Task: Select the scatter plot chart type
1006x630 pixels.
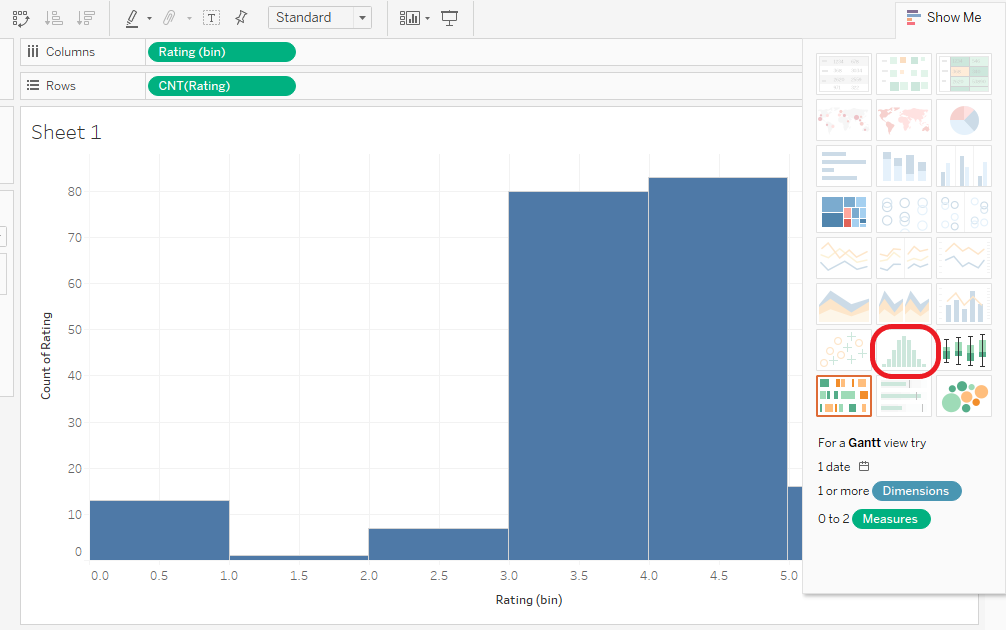Action: [843, 351]
